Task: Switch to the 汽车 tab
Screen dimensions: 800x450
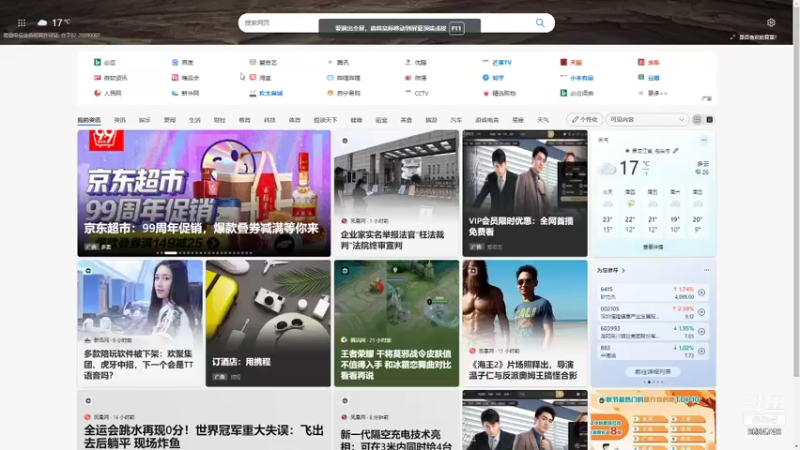Action: tap(456, 120)
